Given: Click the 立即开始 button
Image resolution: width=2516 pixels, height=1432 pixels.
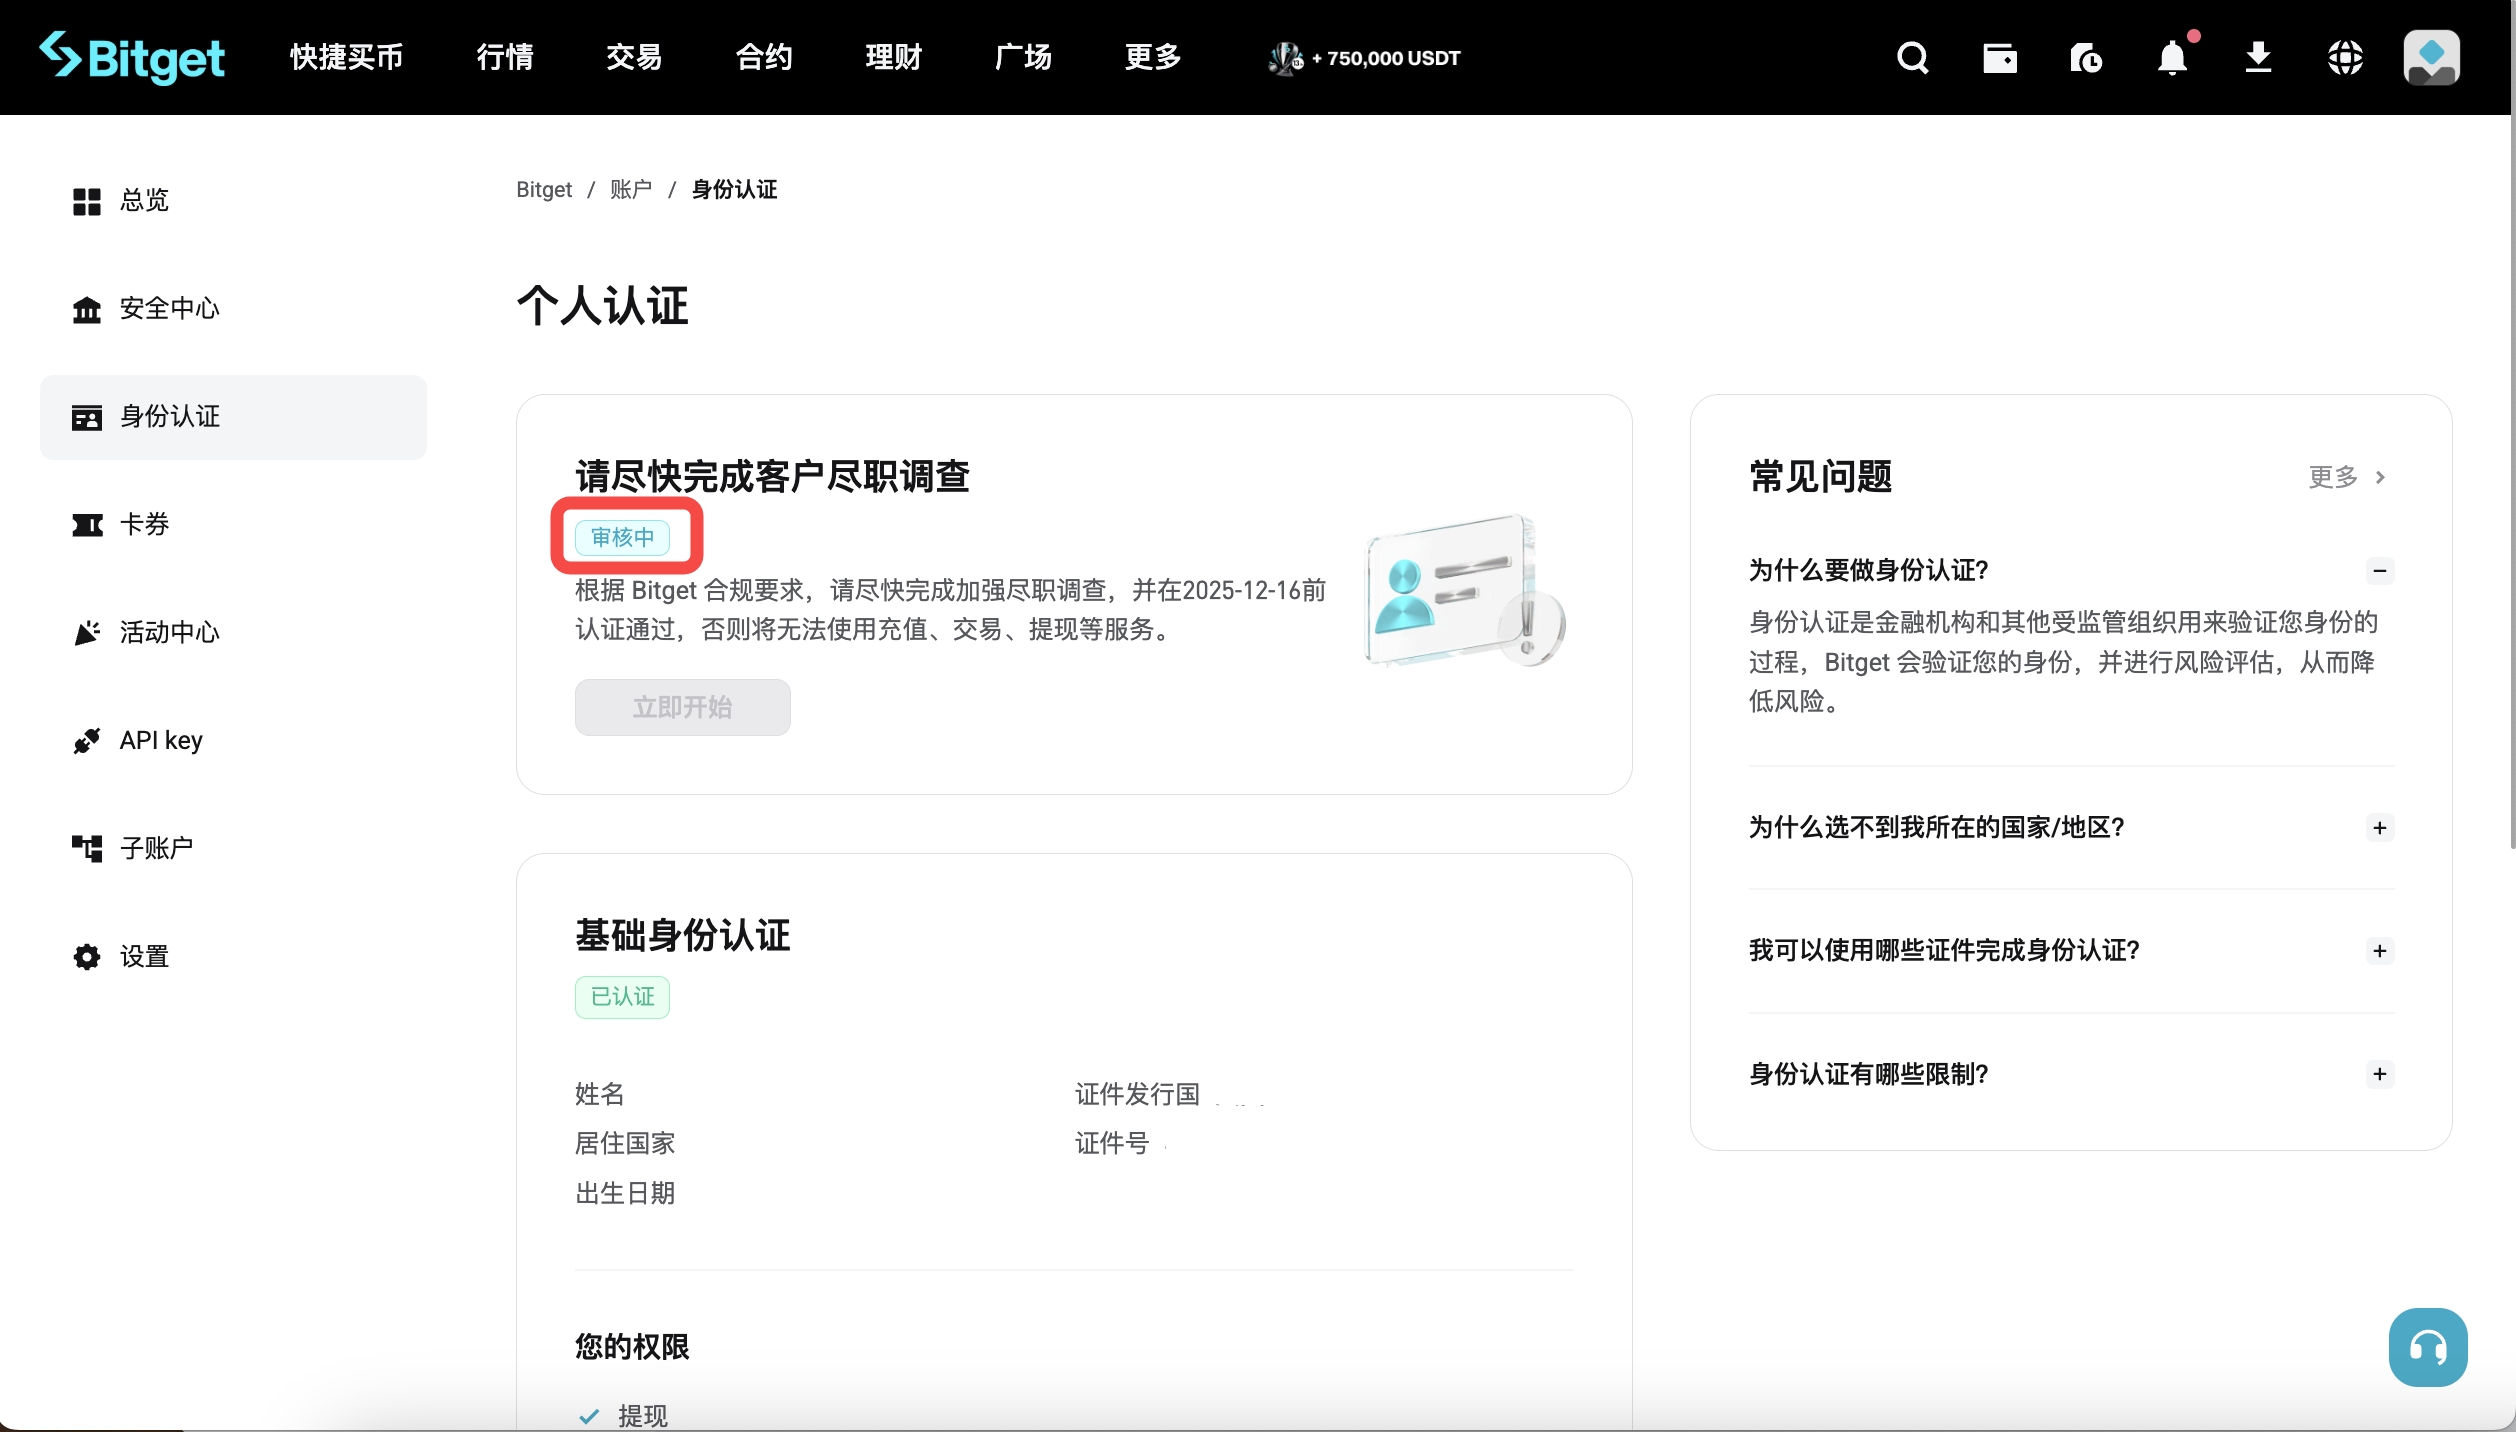Looking at the screenshot, I should (682, 707).
